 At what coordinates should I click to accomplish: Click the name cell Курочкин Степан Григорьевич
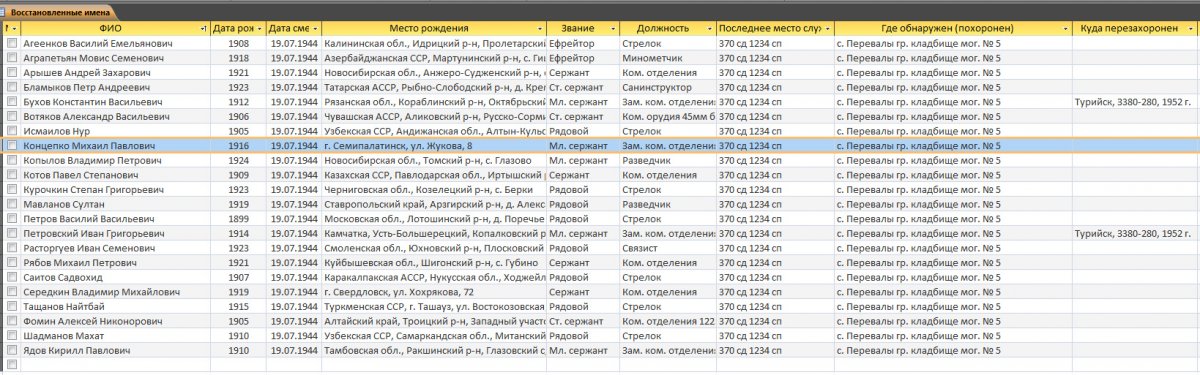pos(116,189)
